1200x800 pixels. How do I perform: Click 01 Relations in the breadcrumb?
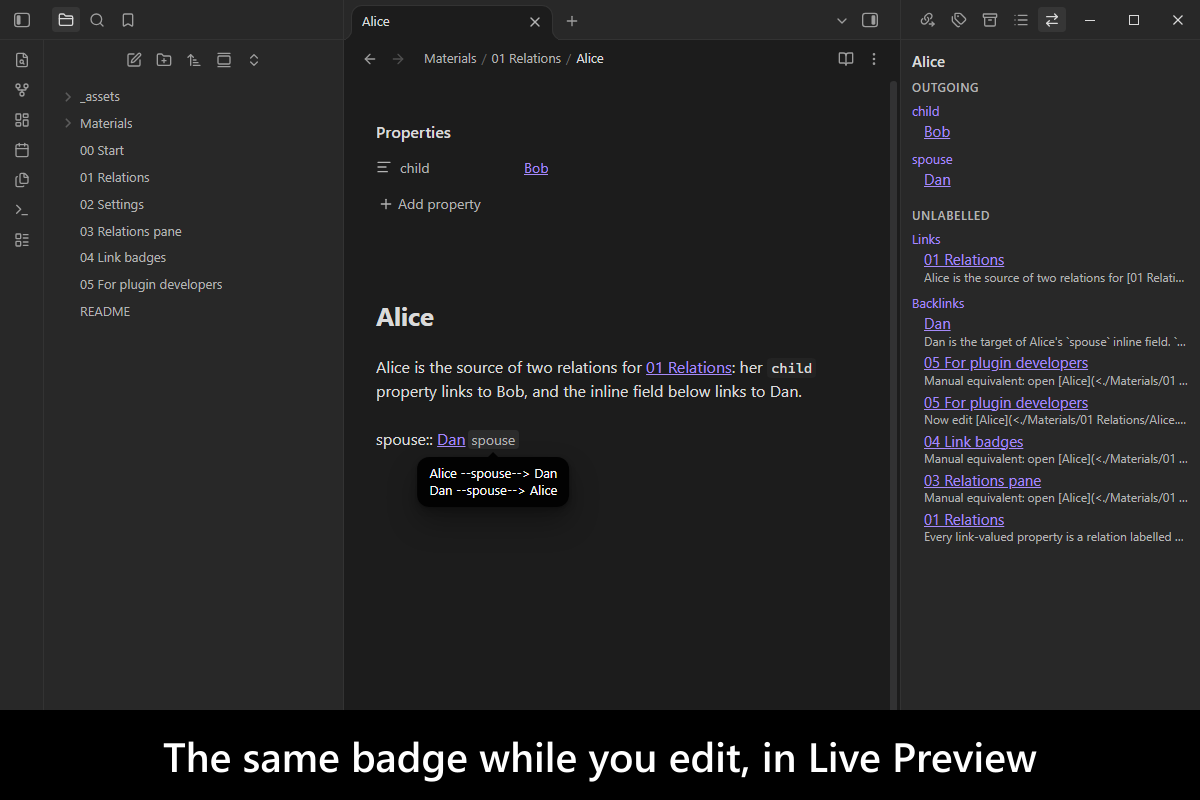pyautogui.click(x=526, y=59)
